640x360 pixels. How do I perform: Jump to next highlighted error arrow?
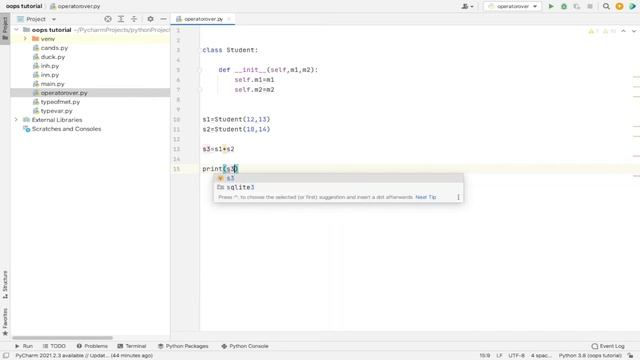634,31
